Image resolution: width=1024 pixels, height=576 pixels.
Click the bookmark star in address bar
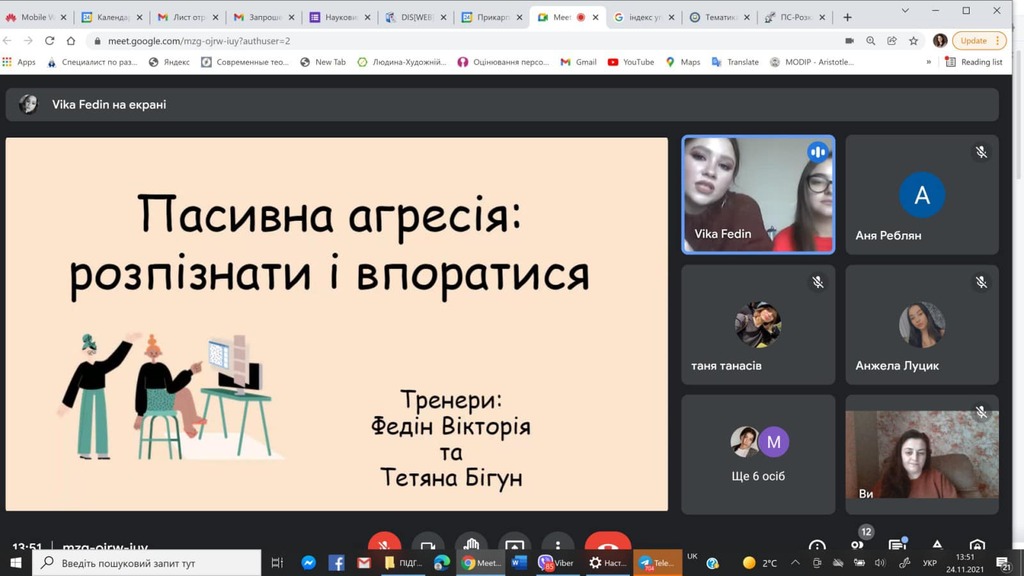913,41
